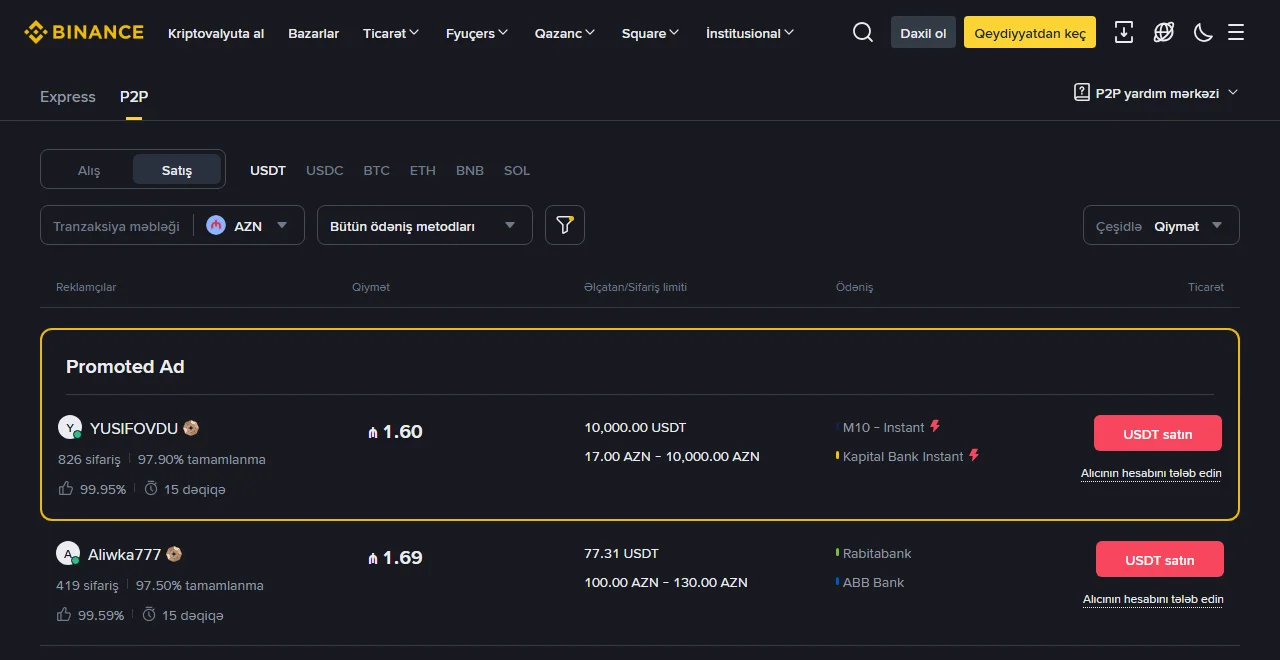Select the Satış toggle option

(x=177, y=170)
